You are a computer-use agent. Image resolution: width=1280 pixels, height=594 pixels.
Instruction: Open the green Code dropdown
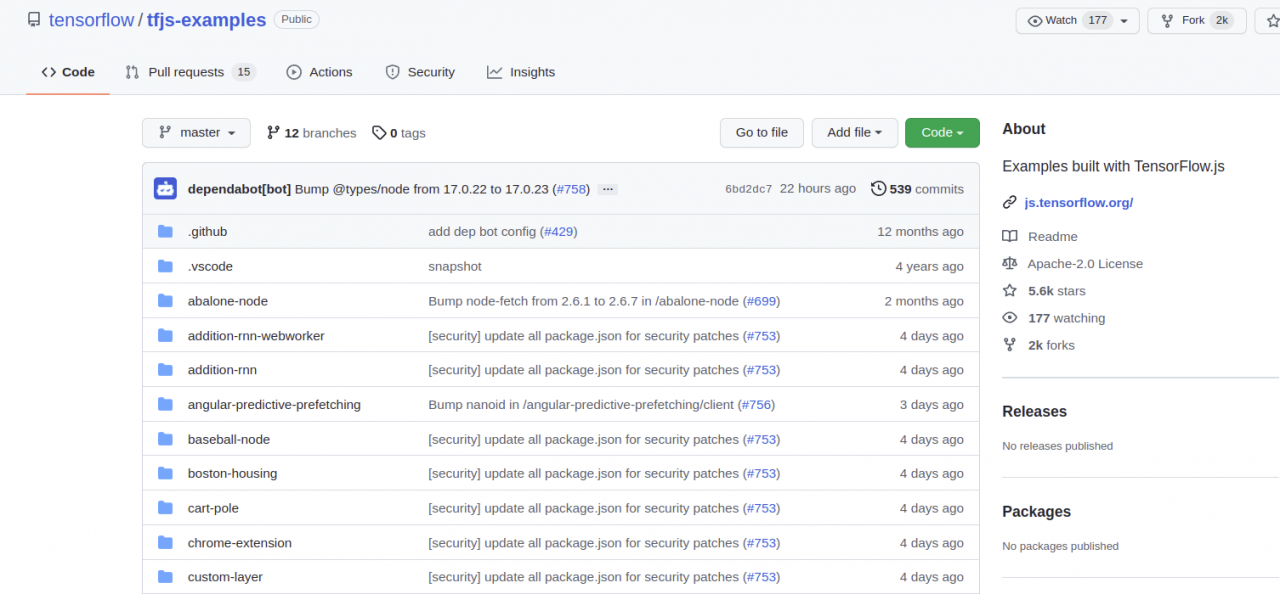pyautogui.click(x=941, y=132)
